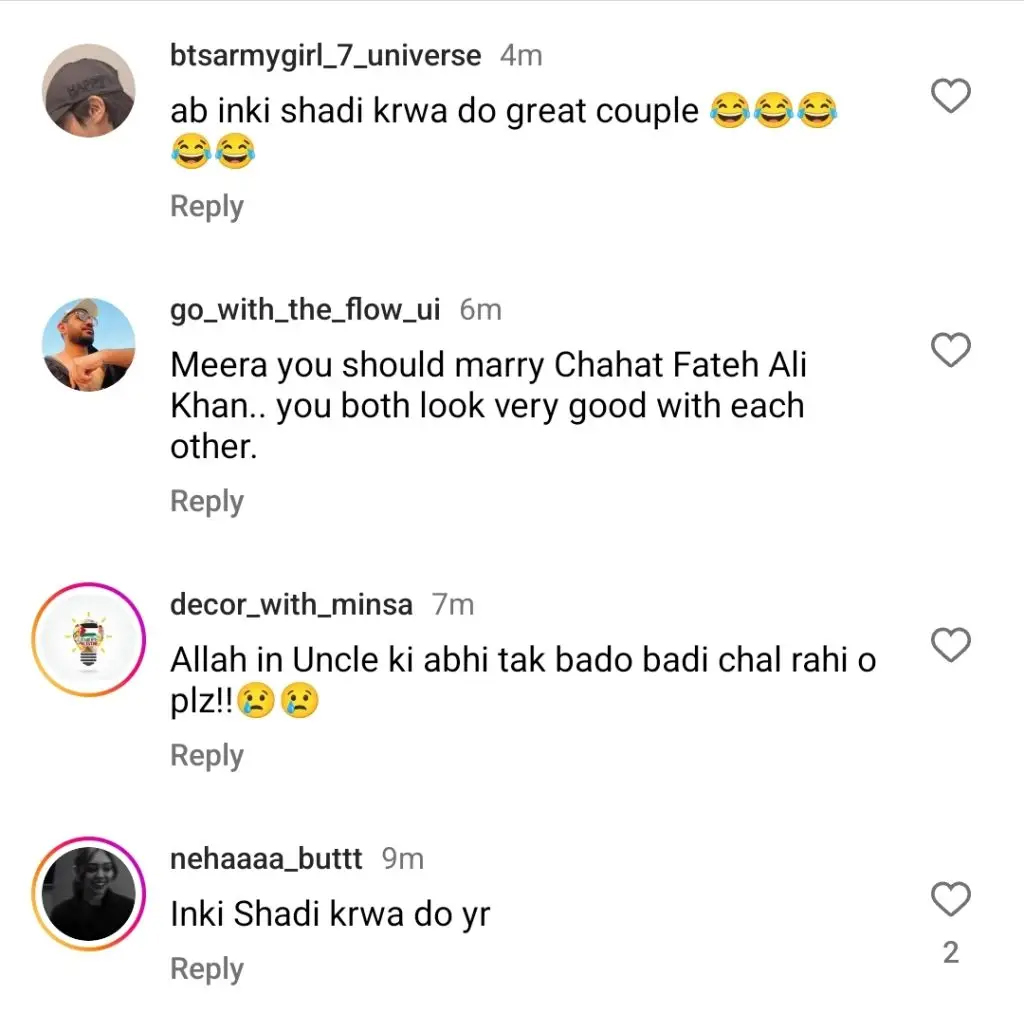1024x1013 pixels.
Task: Reply to the "great couple" comment
Action: 207,207
